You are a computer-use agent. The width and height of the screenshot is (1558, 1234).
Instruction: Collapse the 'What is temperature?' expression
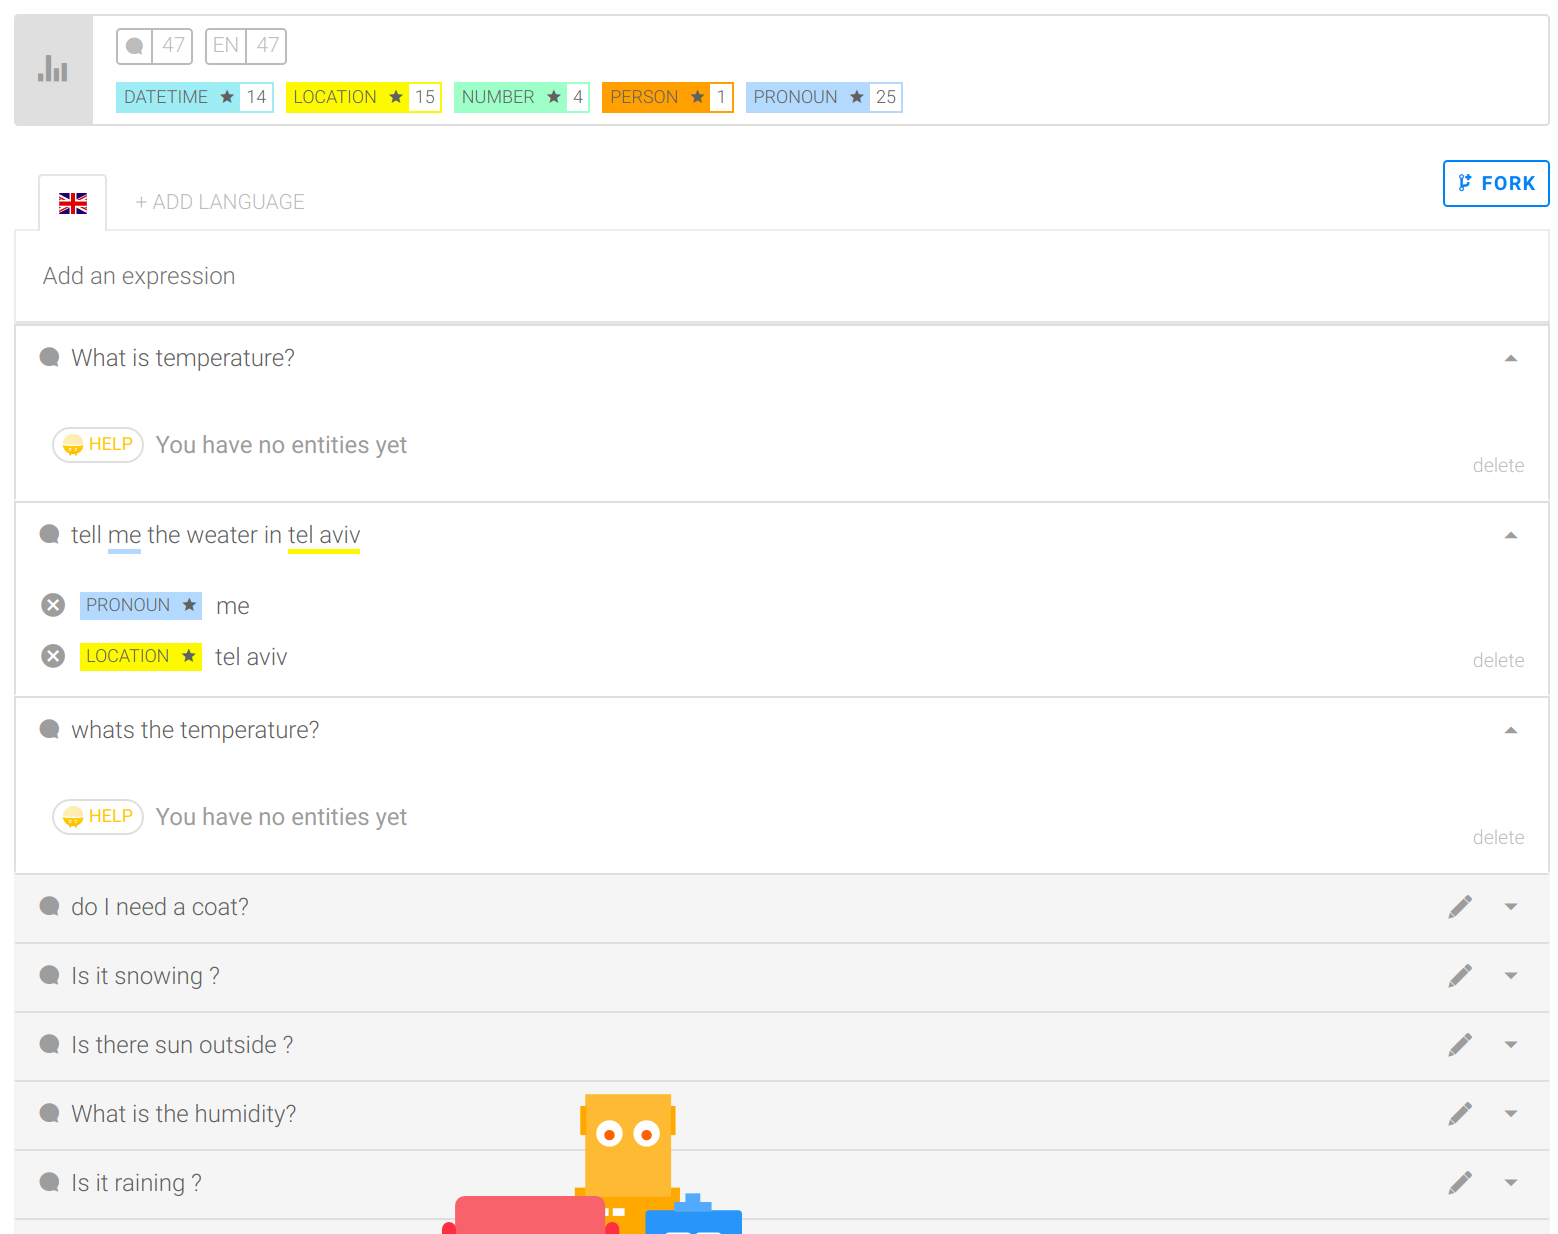[1511, 358]
